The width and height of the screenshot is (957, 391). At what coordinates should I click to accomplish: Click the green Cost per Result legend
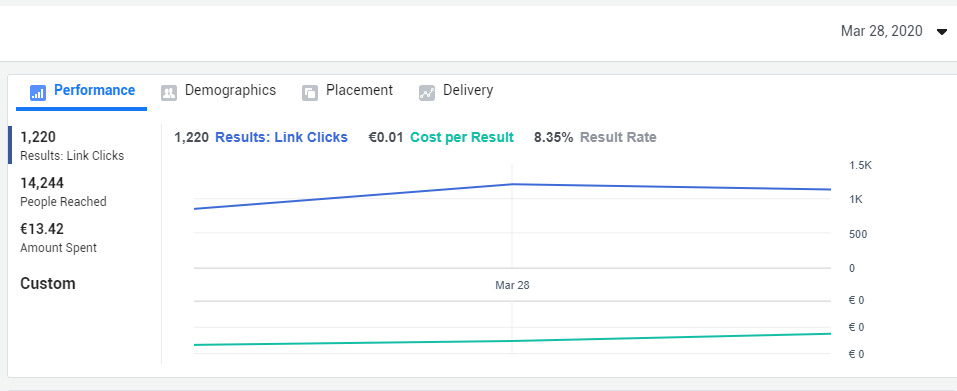point(462,137)
